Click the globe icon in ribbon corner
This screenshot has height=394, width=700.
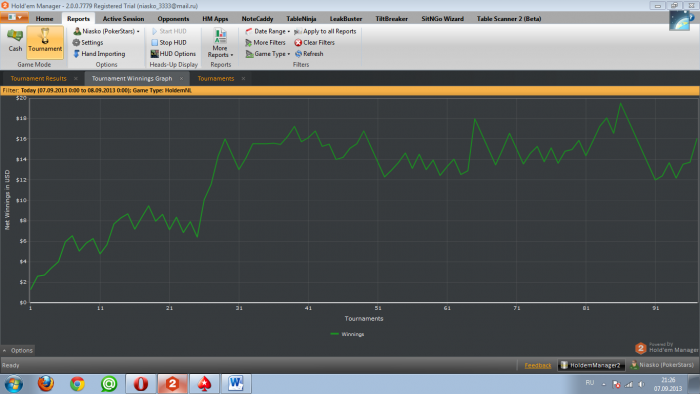(679, 21)
